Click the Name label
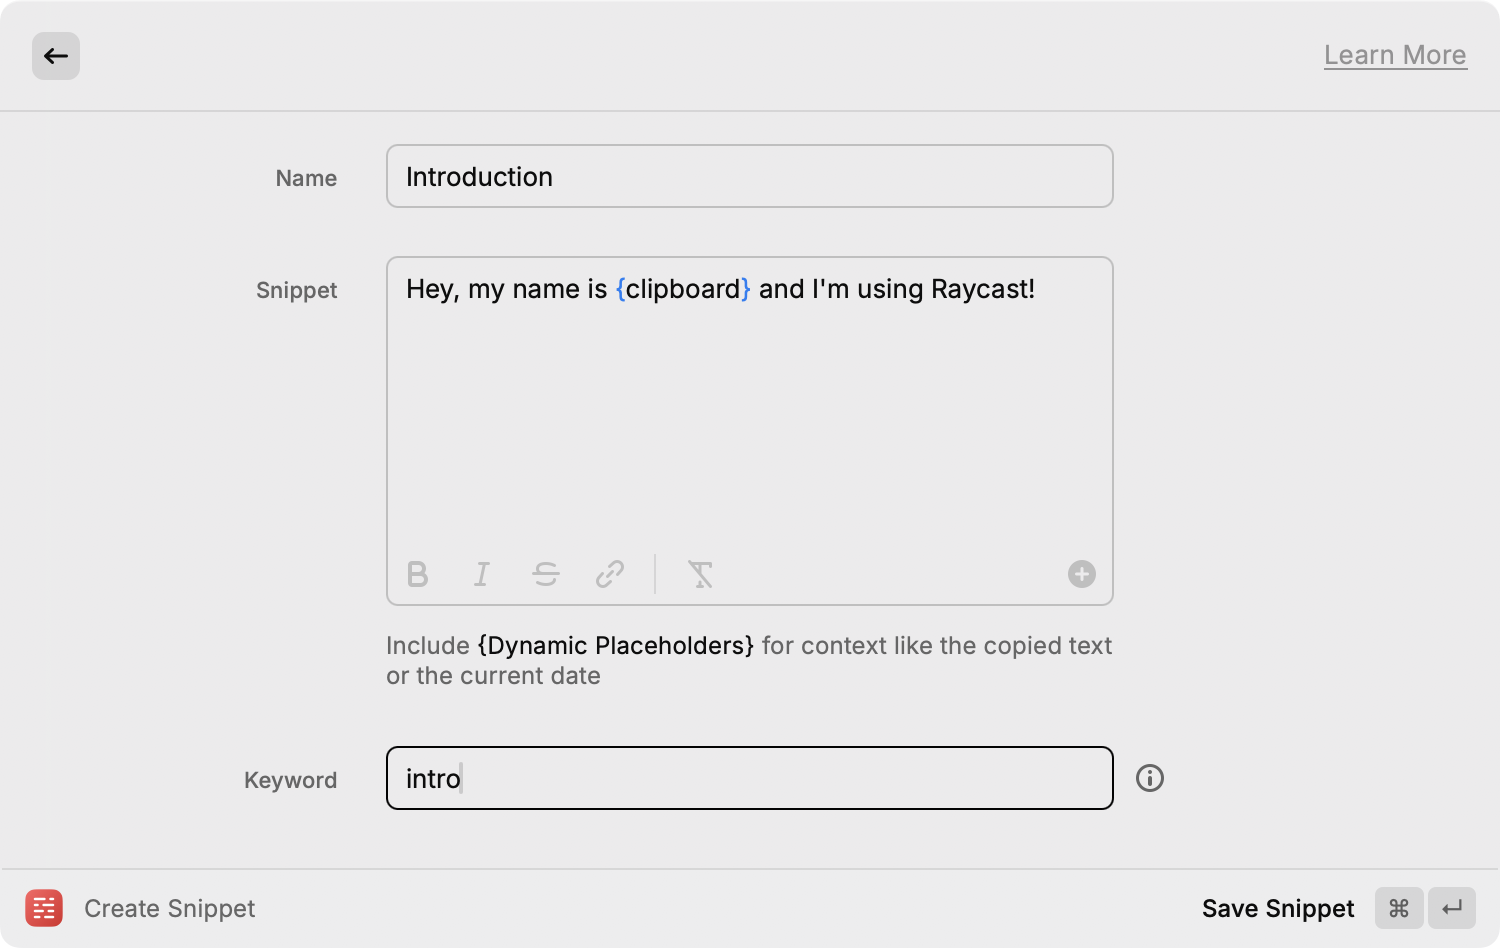 pos(306,177)
